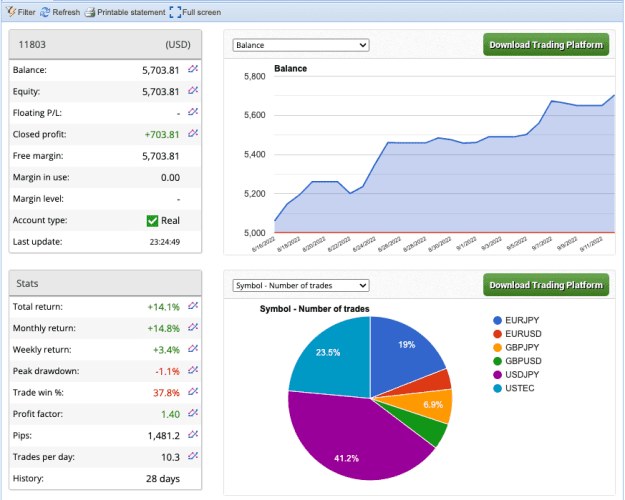The image size is (625, 500).
Task: Click trade win value 37.8%
Action: (x=166, y=393)
